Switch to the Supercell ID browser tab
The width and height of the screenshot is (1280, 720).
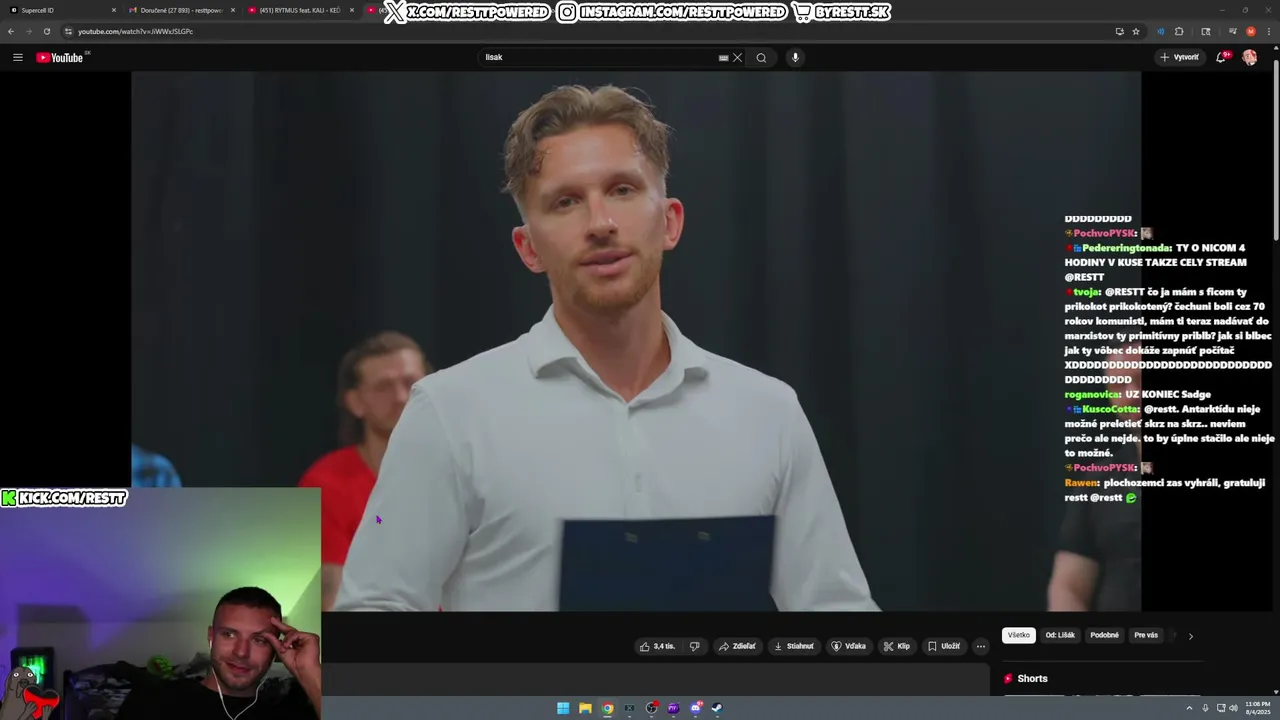tap(60, 10)
